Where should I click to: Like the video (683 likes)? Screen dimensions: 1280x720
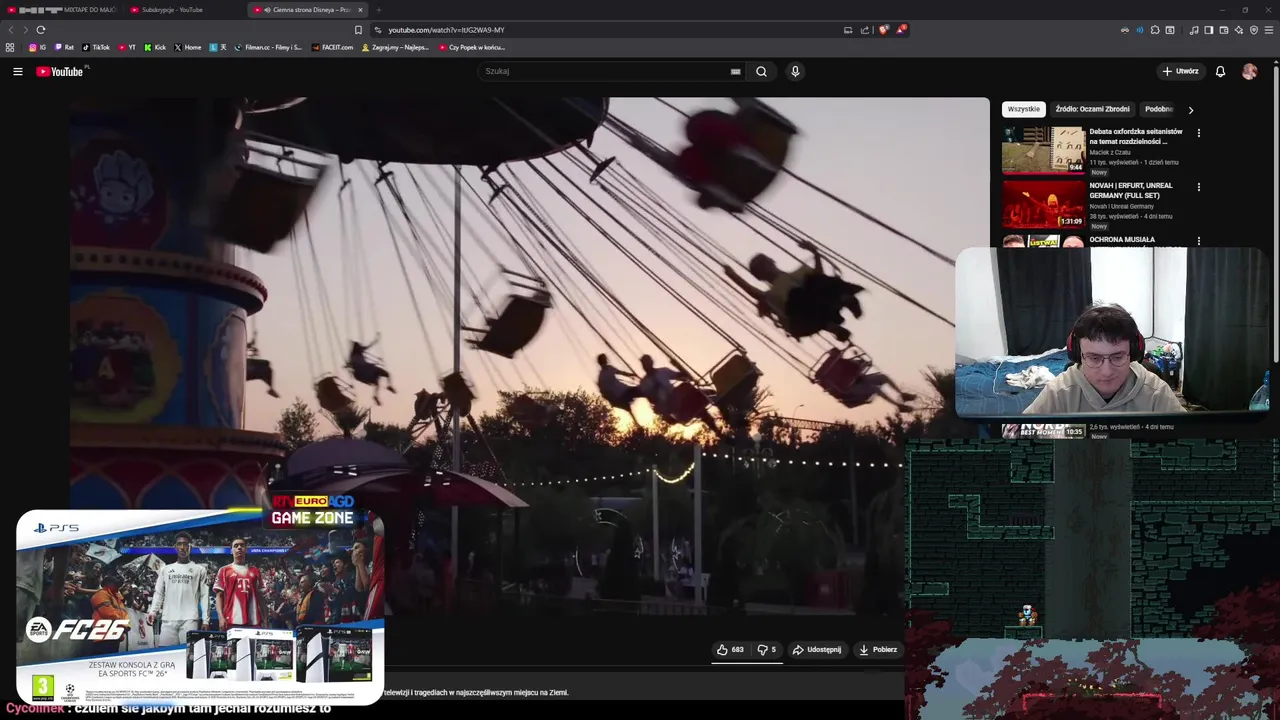click(730, 650)
